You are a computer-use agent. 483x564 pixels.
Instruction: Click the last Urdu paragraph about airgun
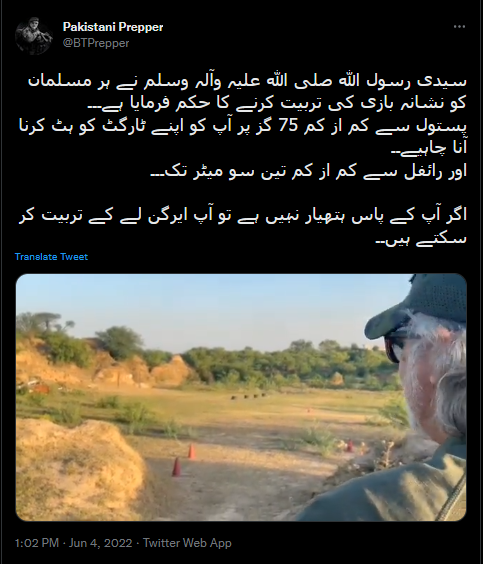(242, 227)
